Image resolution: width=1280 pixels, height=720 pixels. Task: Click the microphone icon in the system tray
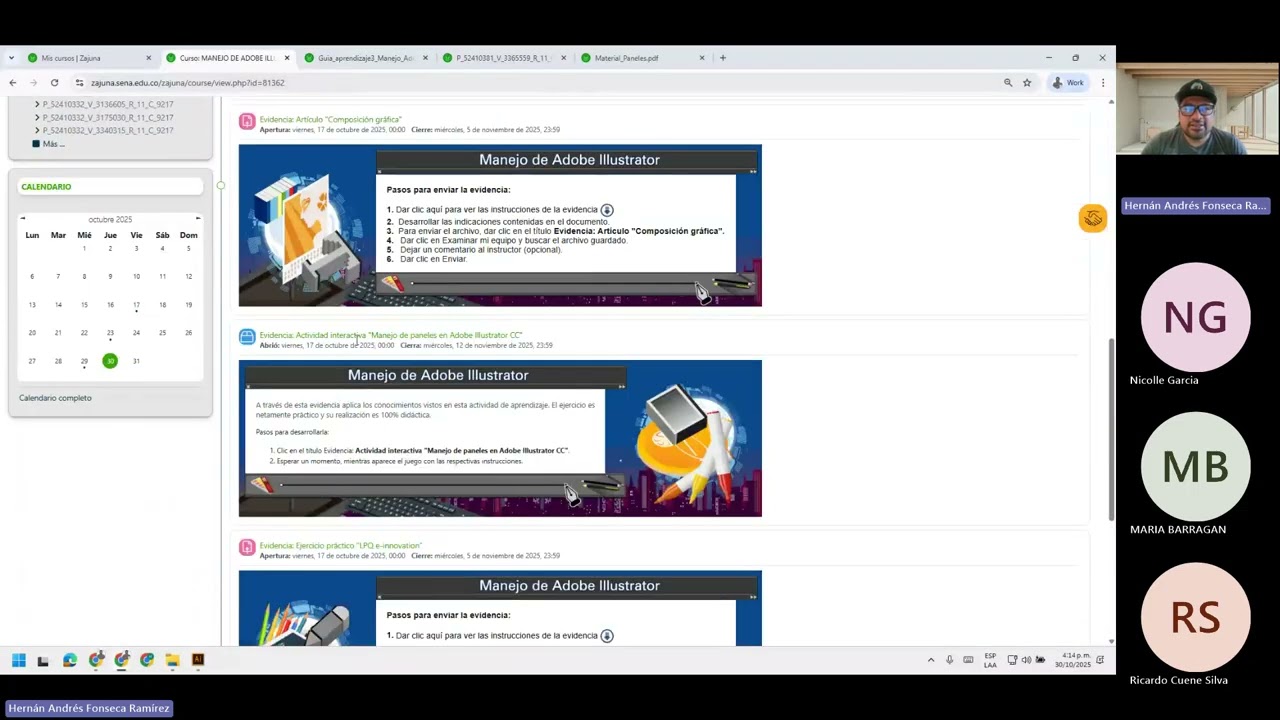pyautogui.click(x=949, y=660)
